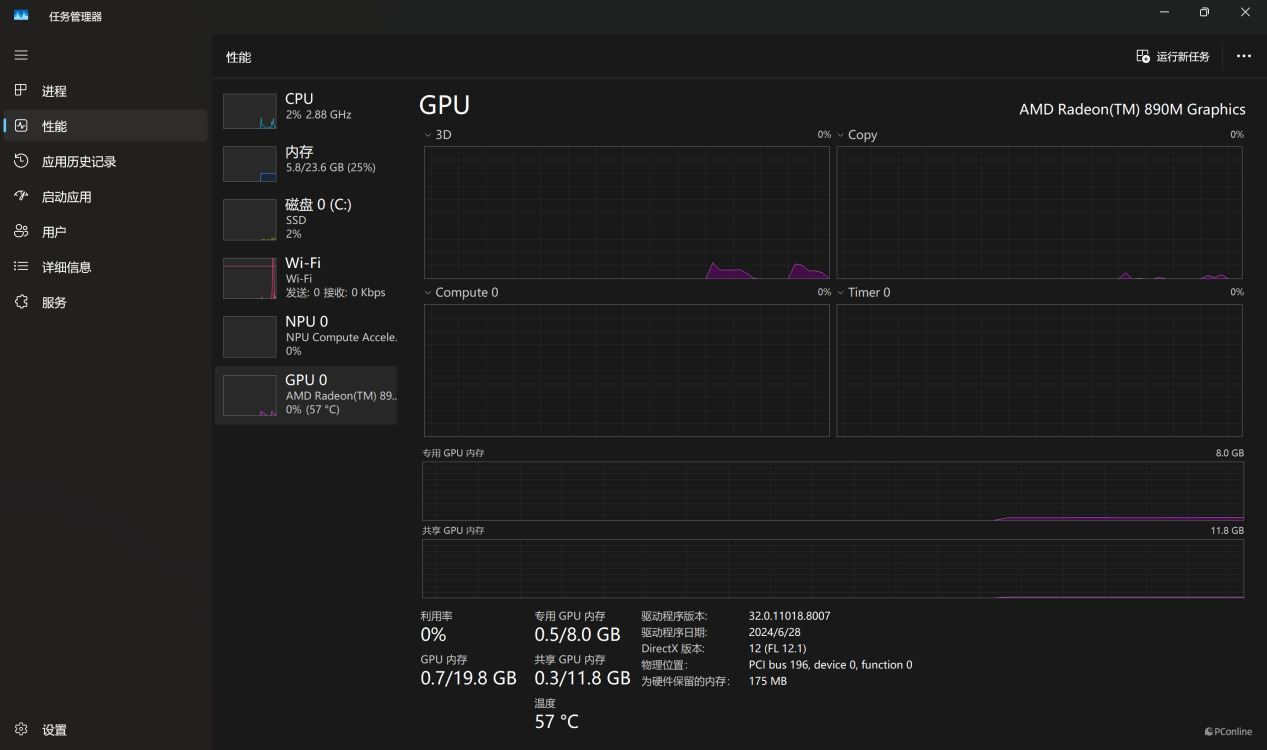Click the 磁盘 0 (C:) label
1267x750 pixels.
[318, 204]
